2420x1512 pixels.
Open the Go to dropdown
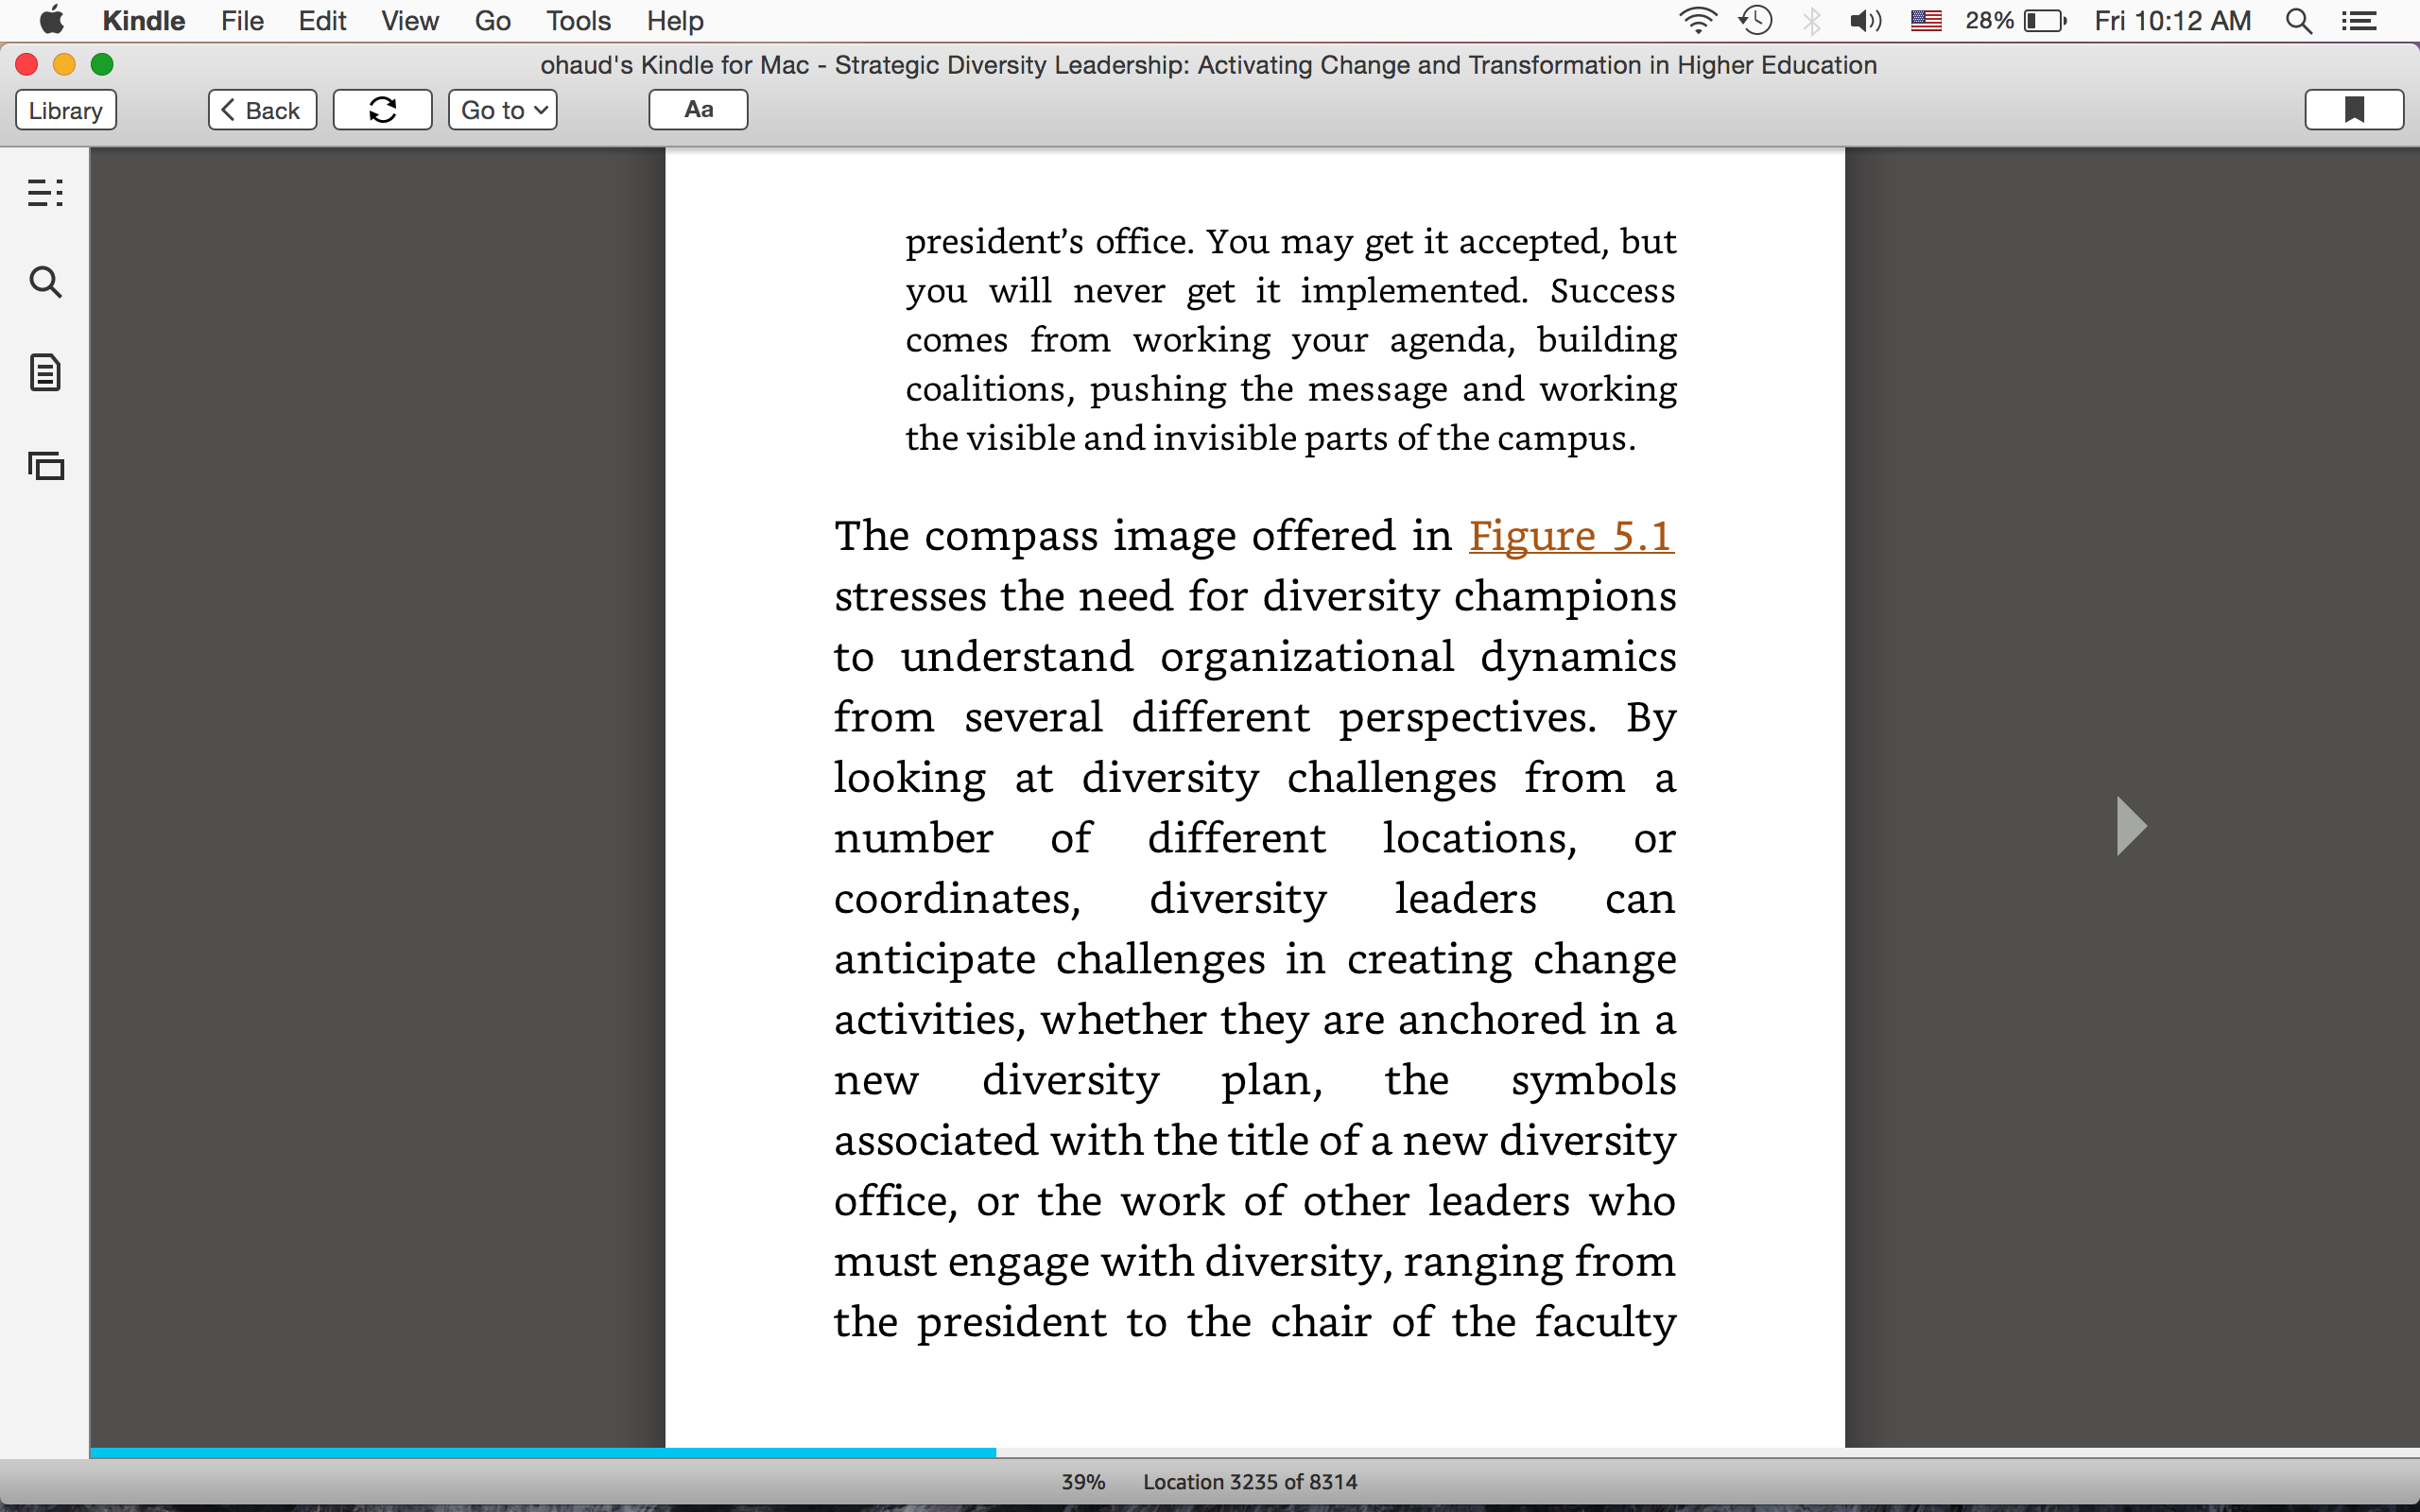tap(503, 110)
